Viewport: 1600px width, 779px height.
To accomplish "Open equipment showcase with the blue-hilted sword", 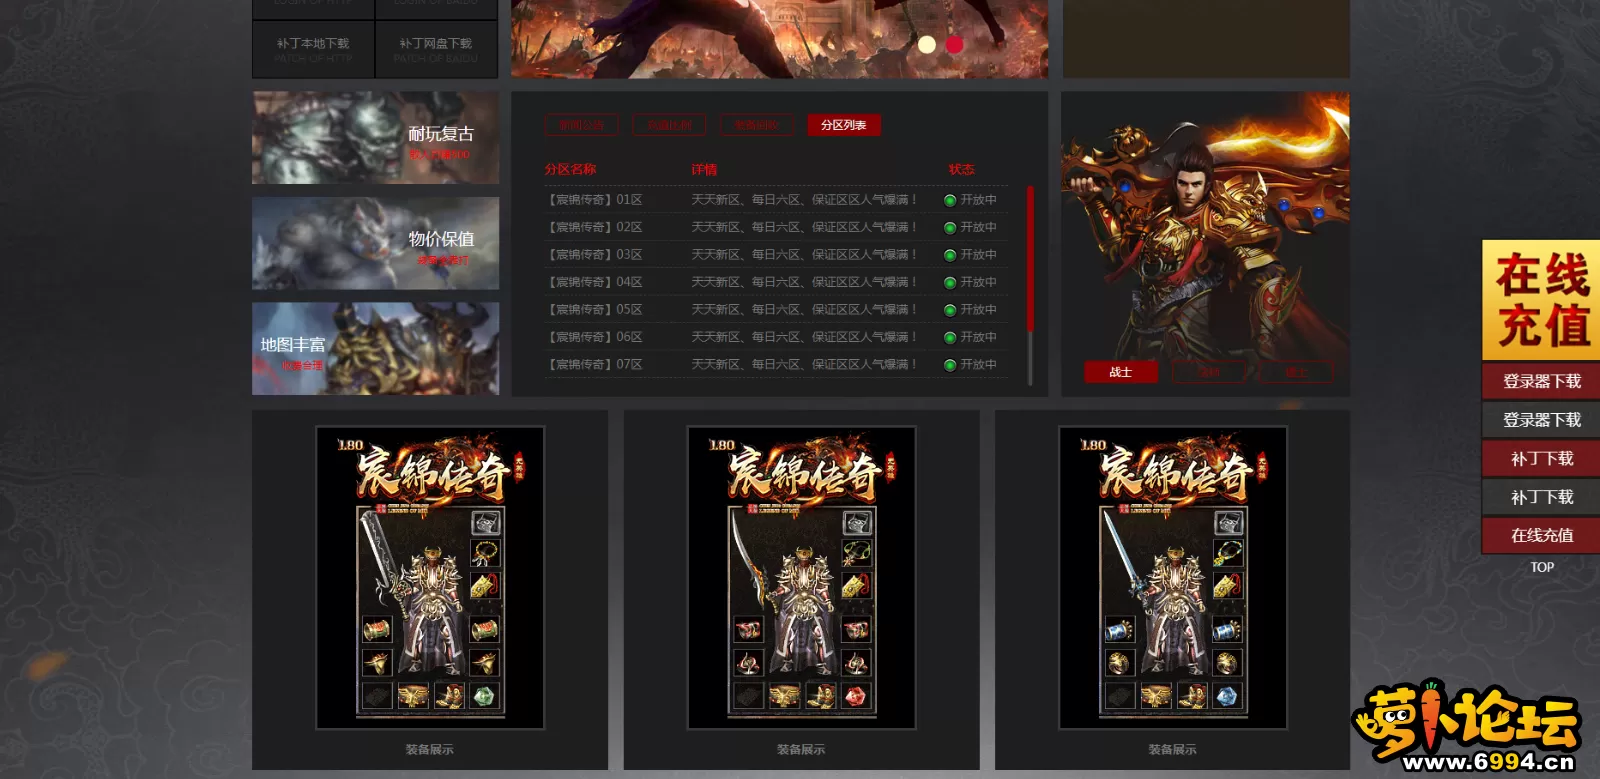I will (x=1173, y=578).
